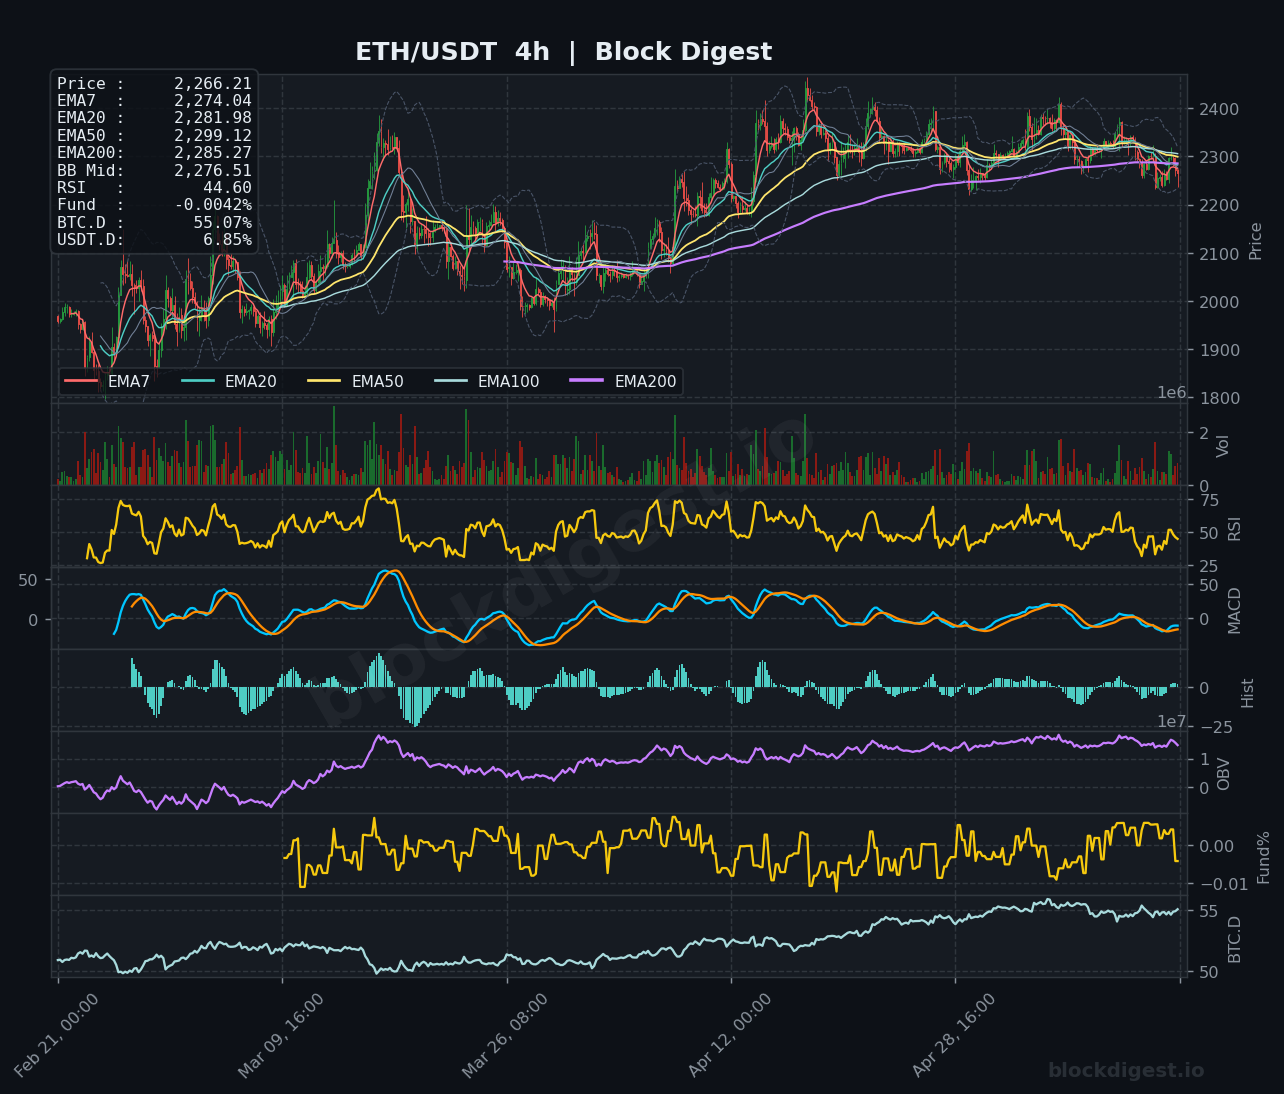This screenshot has width=1284, height=1094.
Task: Click the Hist panel axis title
Action: 1247,692
